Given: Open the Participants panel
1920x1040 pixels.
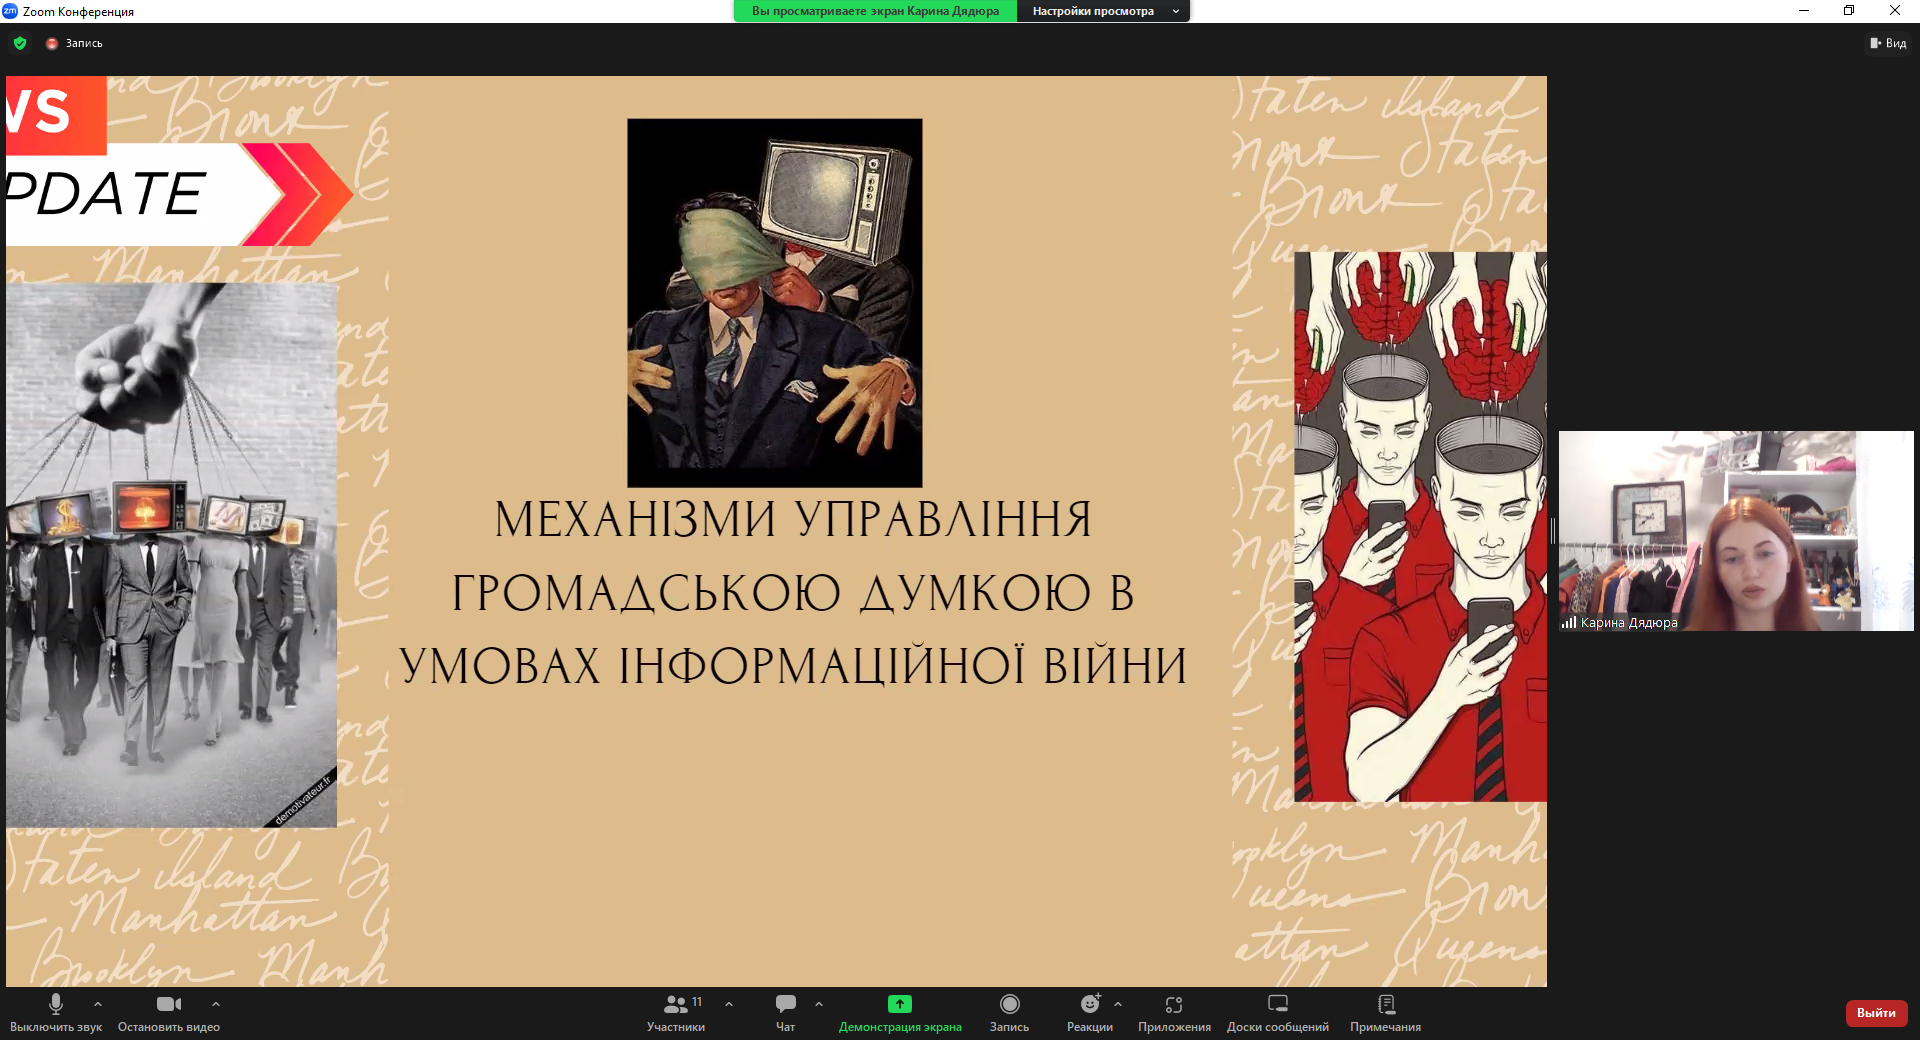Looking at the screenshot, I should pyautogui.click(x=676, y=1012).
